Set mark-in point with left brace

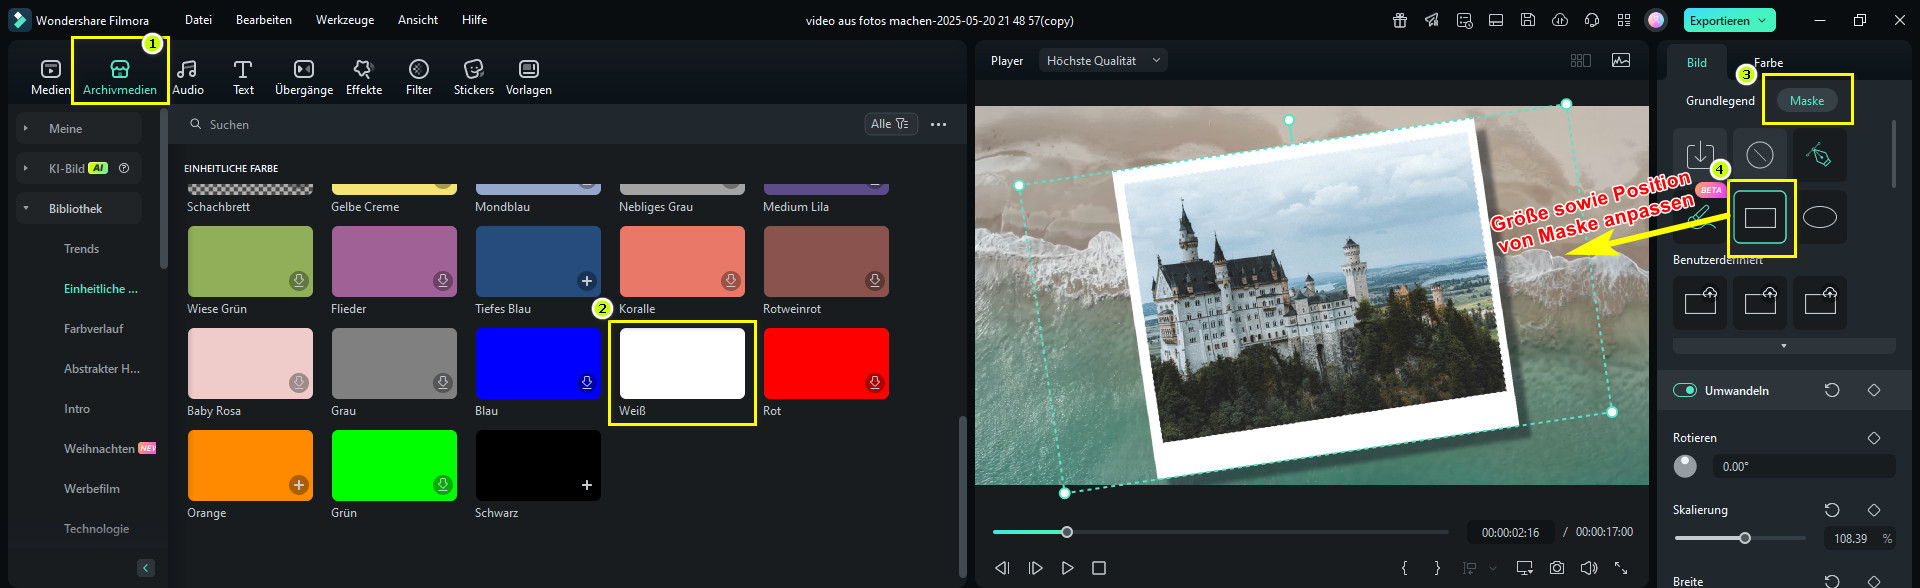click(x=1405, y=568)
